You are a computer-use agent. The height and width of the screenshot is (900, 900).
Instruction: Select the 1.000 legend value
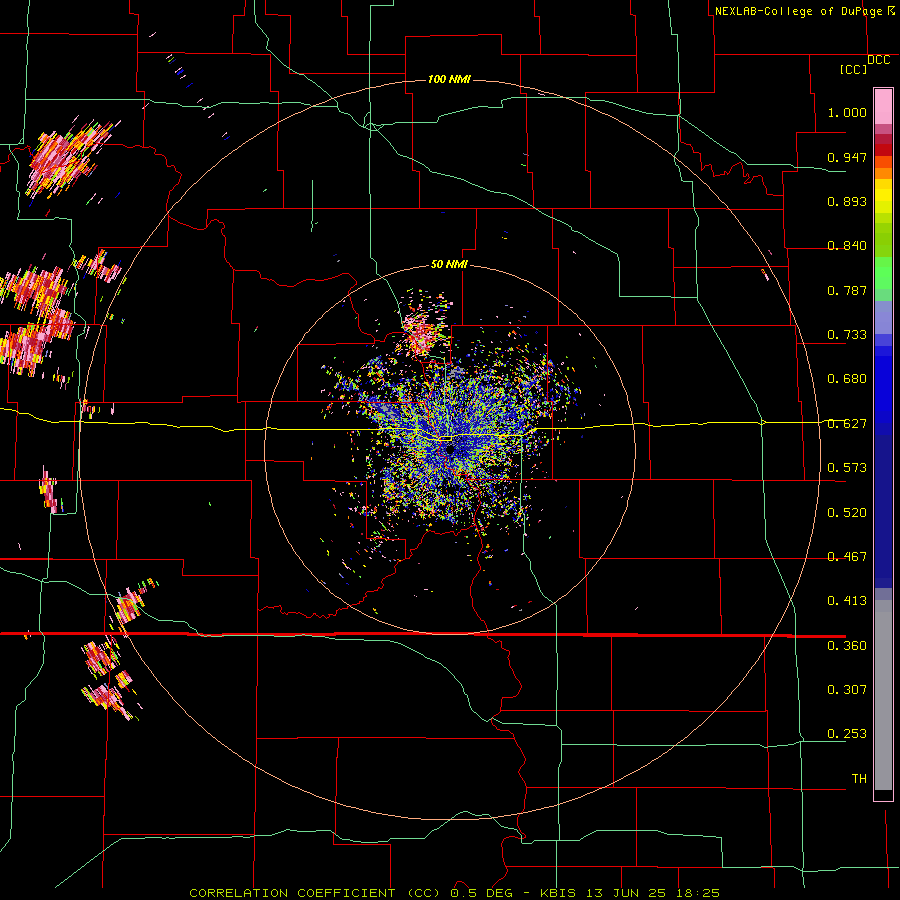pos(847,112)
